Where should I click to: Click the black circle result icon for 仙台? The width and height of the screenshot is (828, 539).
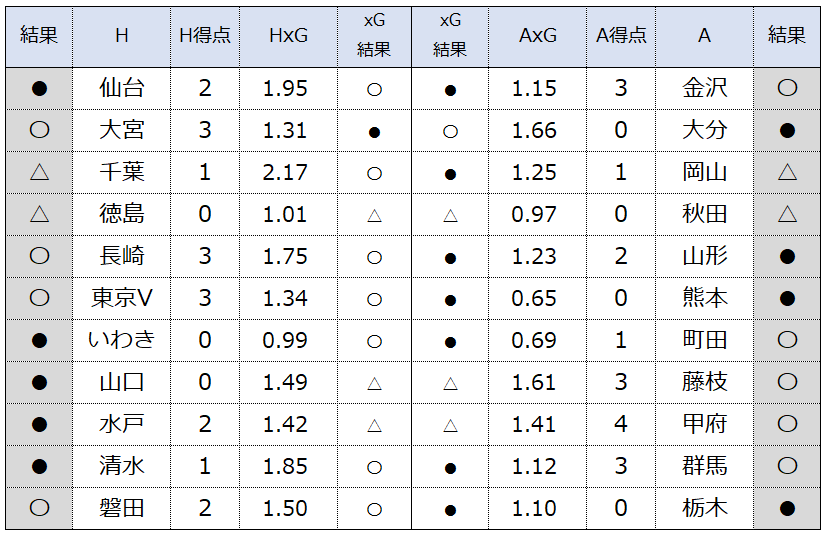(x=40, y=88)
